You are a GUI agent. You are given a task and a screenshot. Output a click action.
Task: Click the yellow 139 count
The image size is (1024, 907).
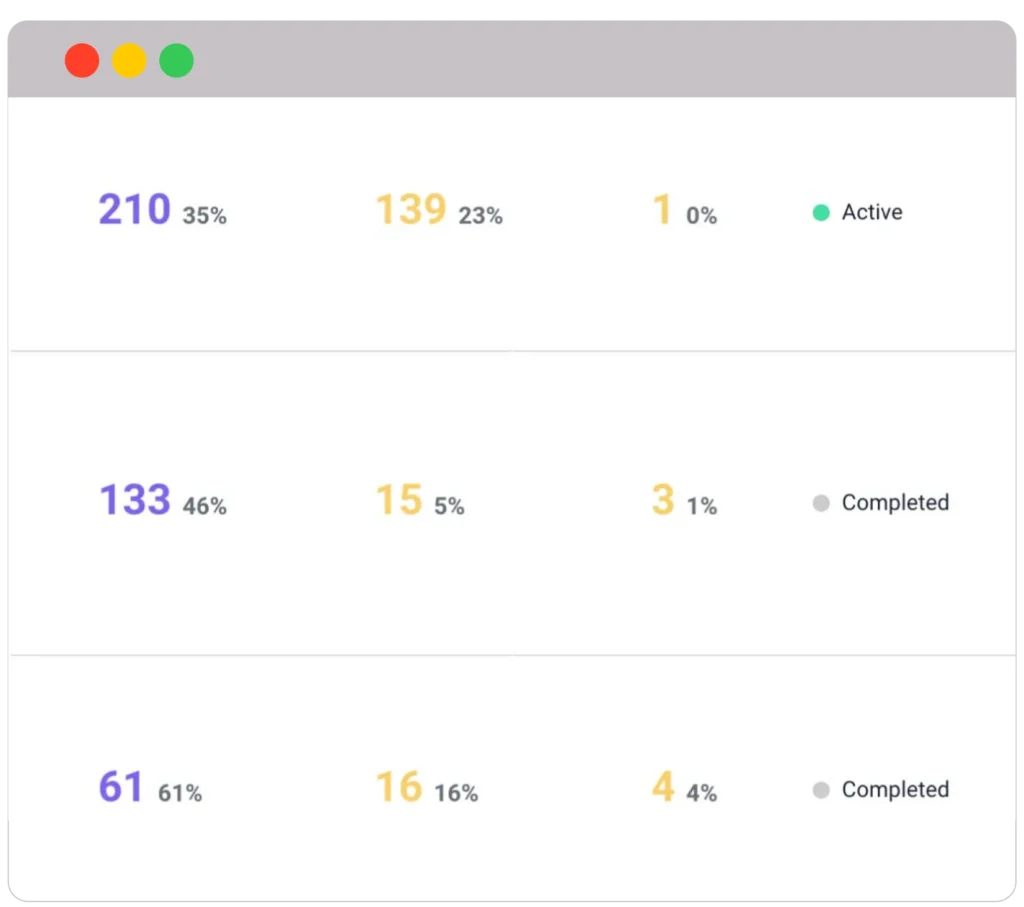click(x=410, y=210)
